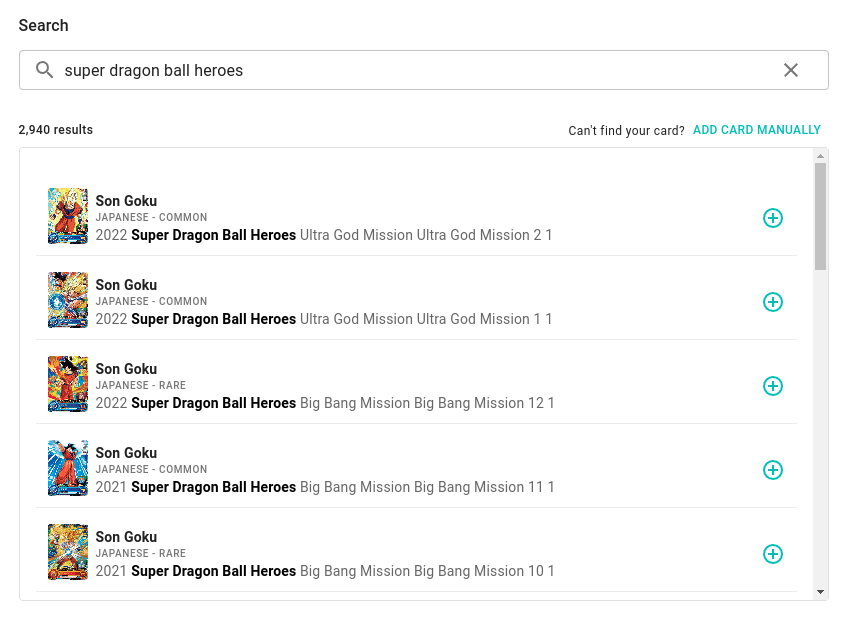Select the Son Goku title in the Big Bang Mission 12 row
This screenshot has width=851, height=622.
(x=126, y=369)
